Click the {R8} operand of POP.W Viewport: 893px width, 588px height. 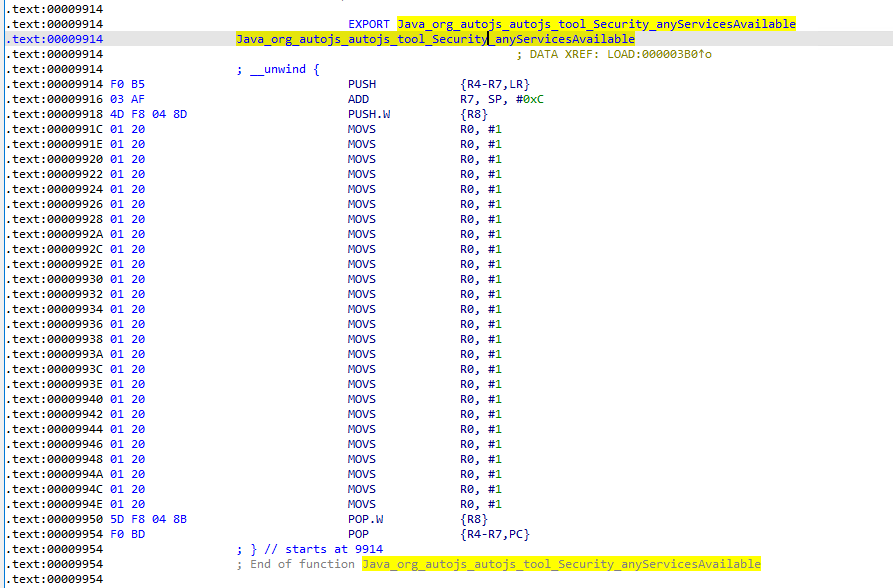click(474, 519)
